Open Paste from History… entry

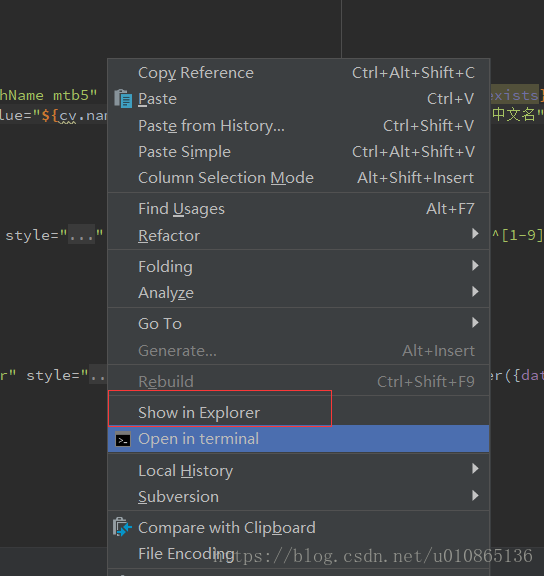click(x=298, y=126)
